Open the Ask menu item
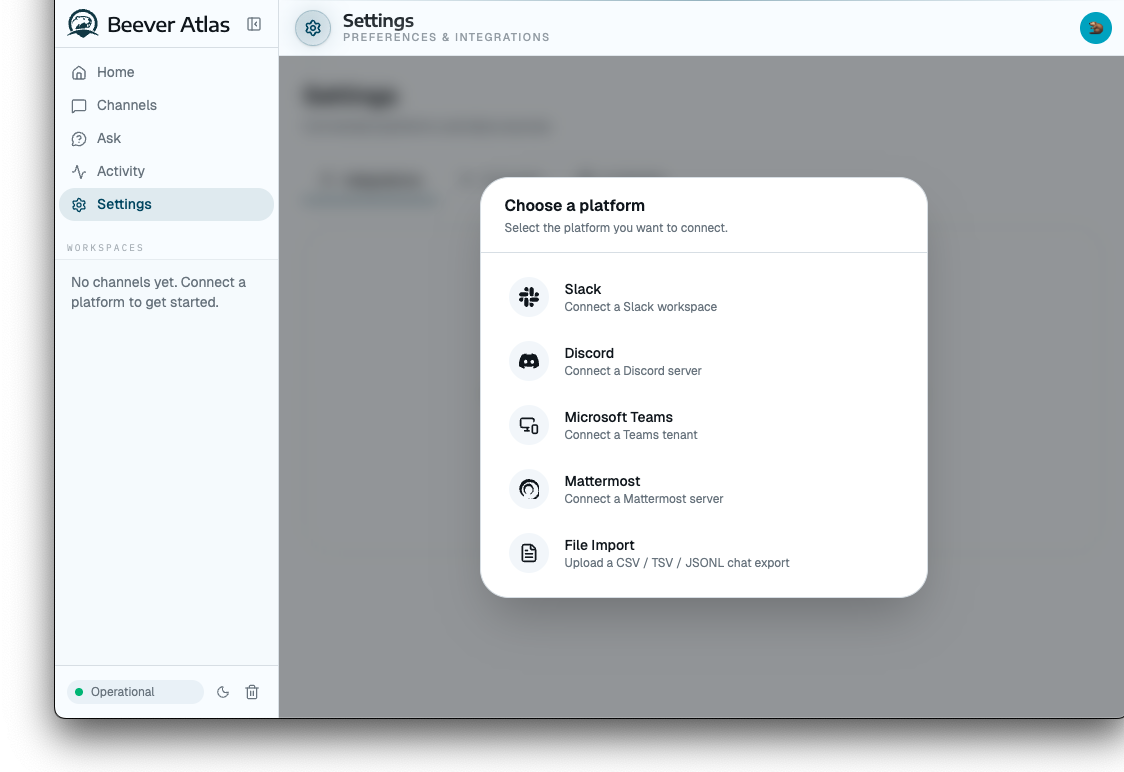Image resolution: width=1124 pixels, height=772 pixels. 166,138
